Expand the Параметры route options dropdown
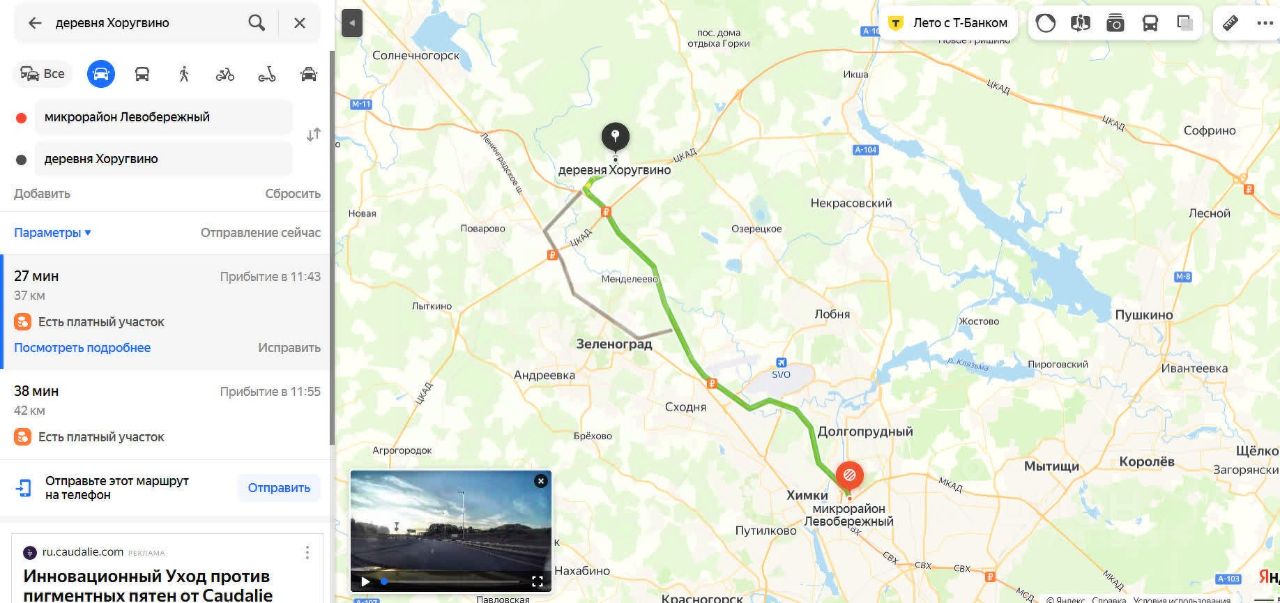Viewport: 1280px width, 603px height. point(52,232)
